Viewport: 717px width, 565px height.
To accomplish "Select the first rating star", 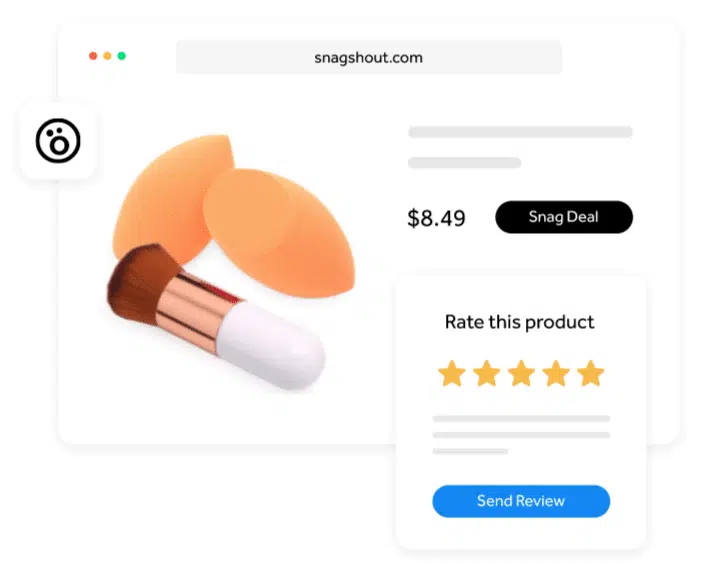I will pos(452,373).
